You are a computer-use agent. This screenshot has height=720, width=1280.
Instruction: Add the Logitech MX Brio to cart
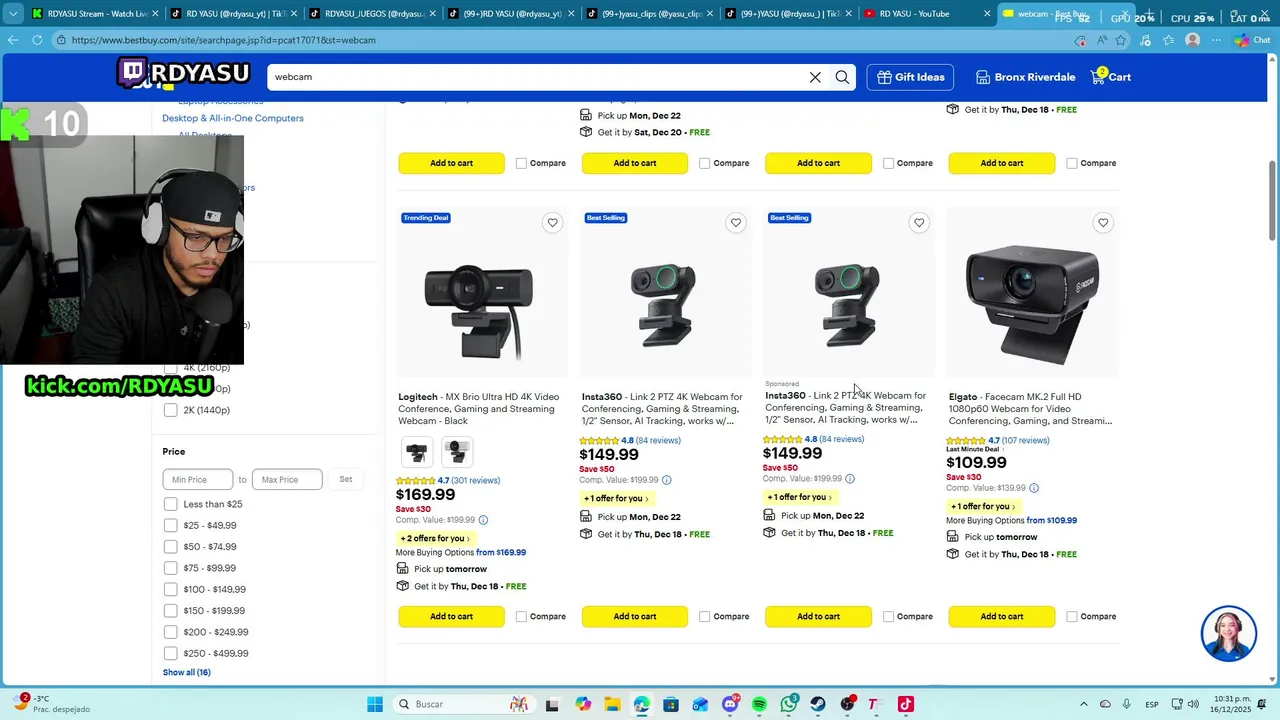click(451, 616)
